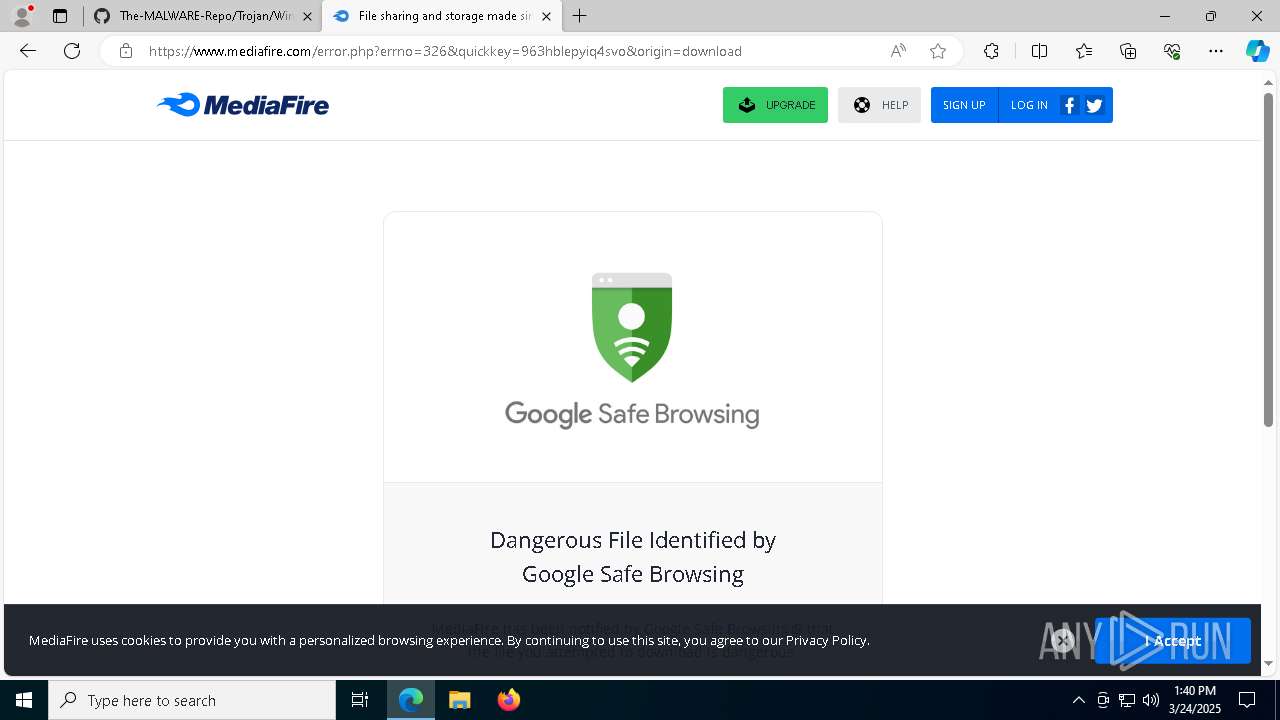Open Settings and more ellipsis menu

1216,51
